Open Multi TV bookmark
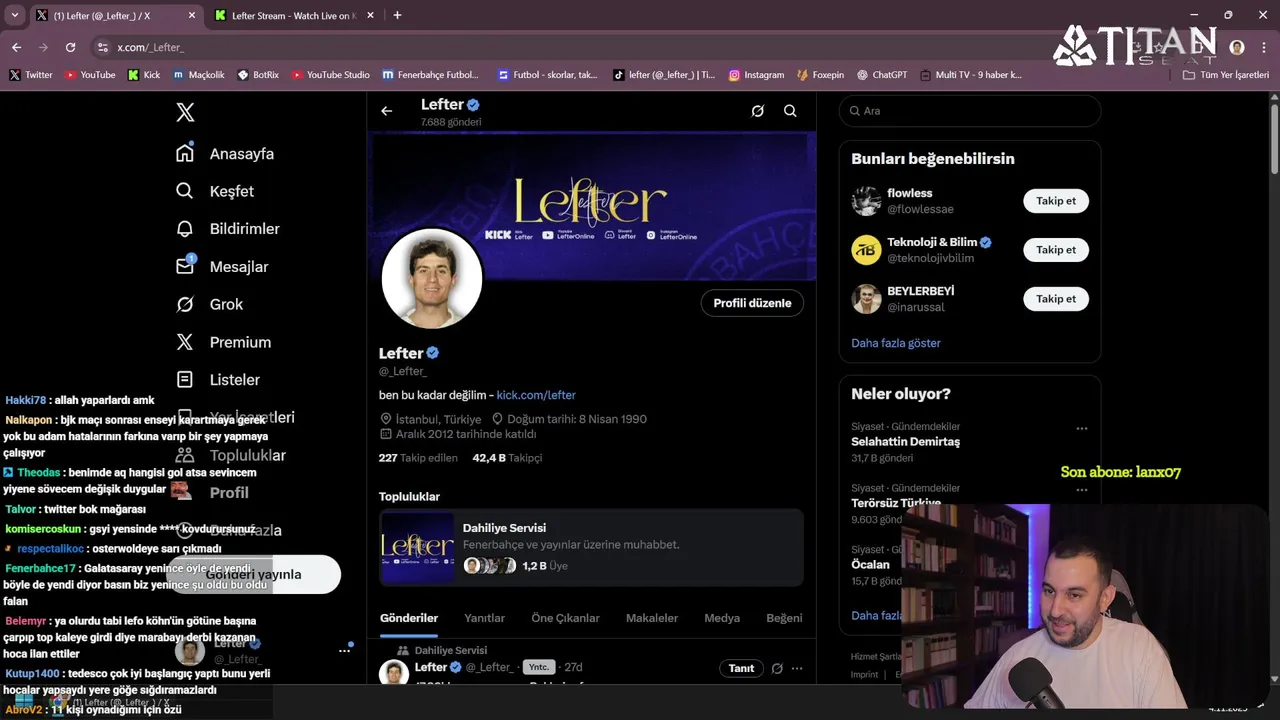Image resolution: width=1280 pixels, height=720 pixels. pyautogui.click(x=971, y=75)
